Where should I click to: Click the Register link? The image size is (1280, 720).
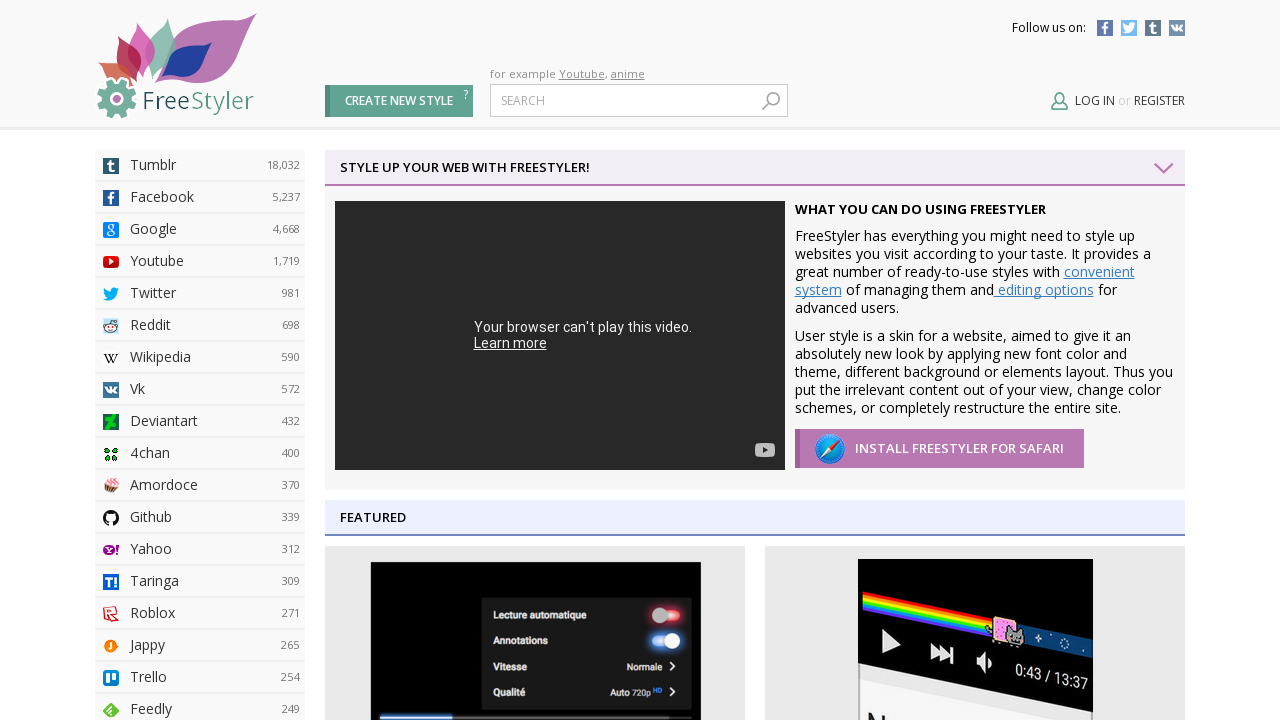1159,101
